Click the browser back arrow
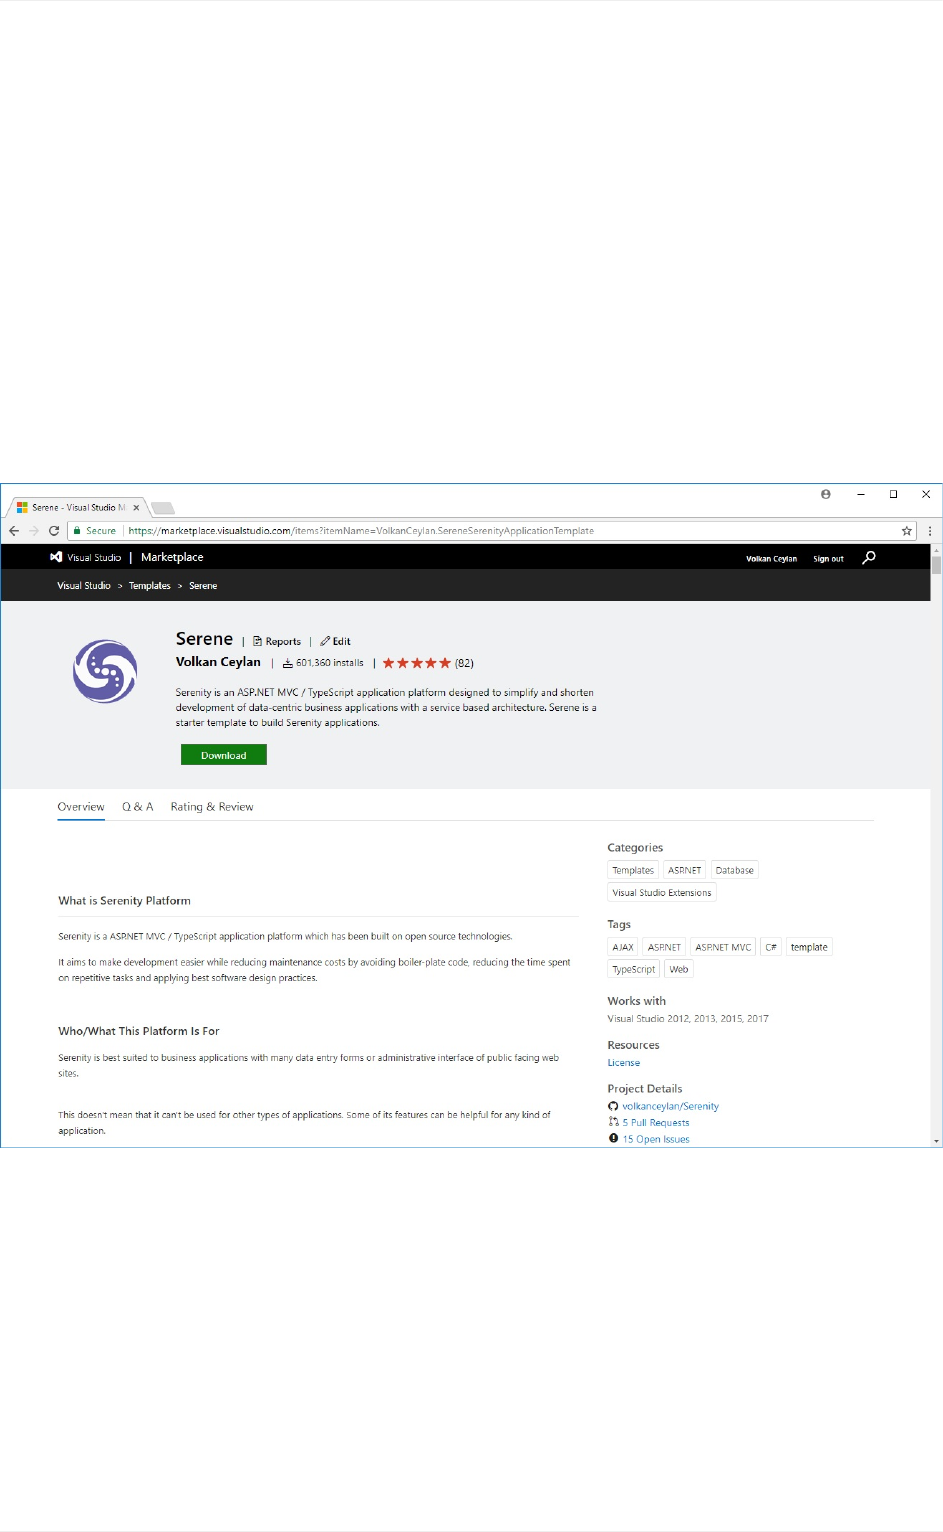The height and width of the screenshot is (1532, 943). (x=14, y=531)
